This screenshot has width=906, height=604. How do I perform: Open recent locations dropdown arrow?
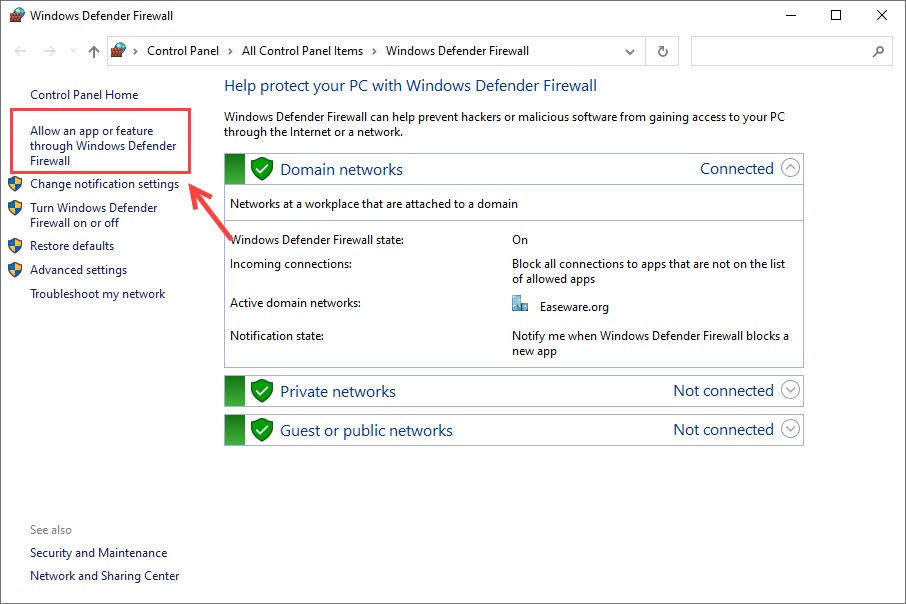tap(73, 51)
